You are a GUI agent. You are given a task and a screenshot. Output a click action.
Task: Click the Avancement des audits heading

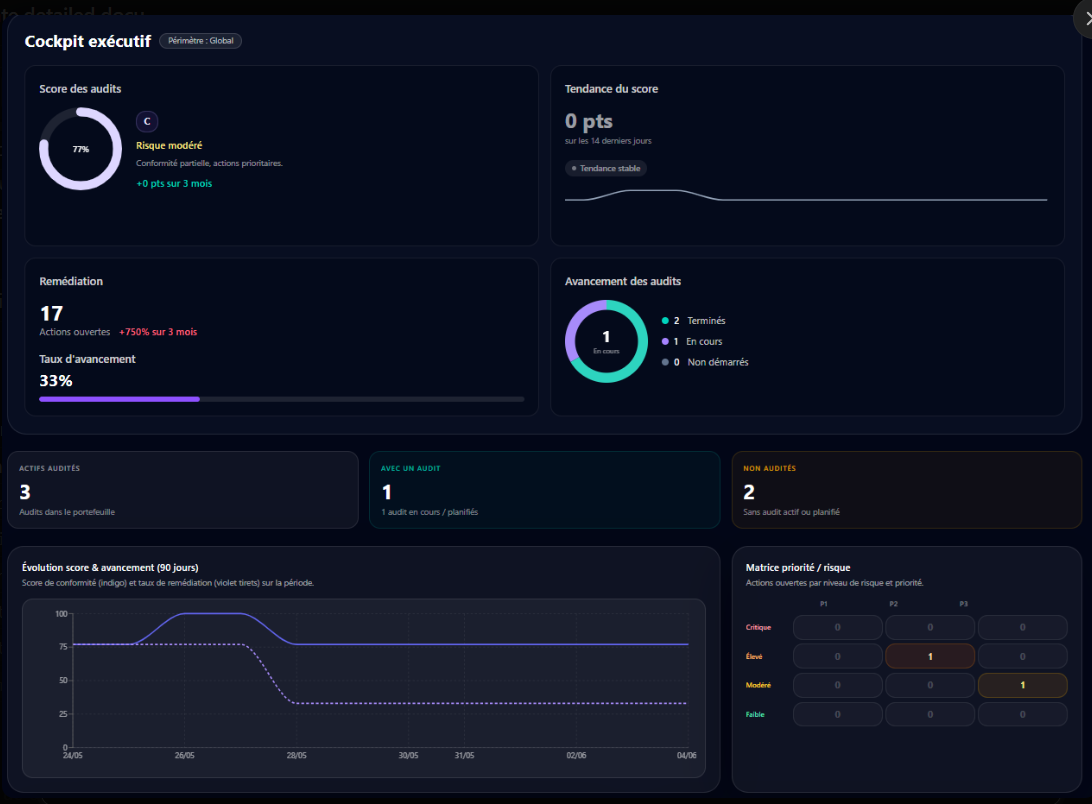(623, 281)
